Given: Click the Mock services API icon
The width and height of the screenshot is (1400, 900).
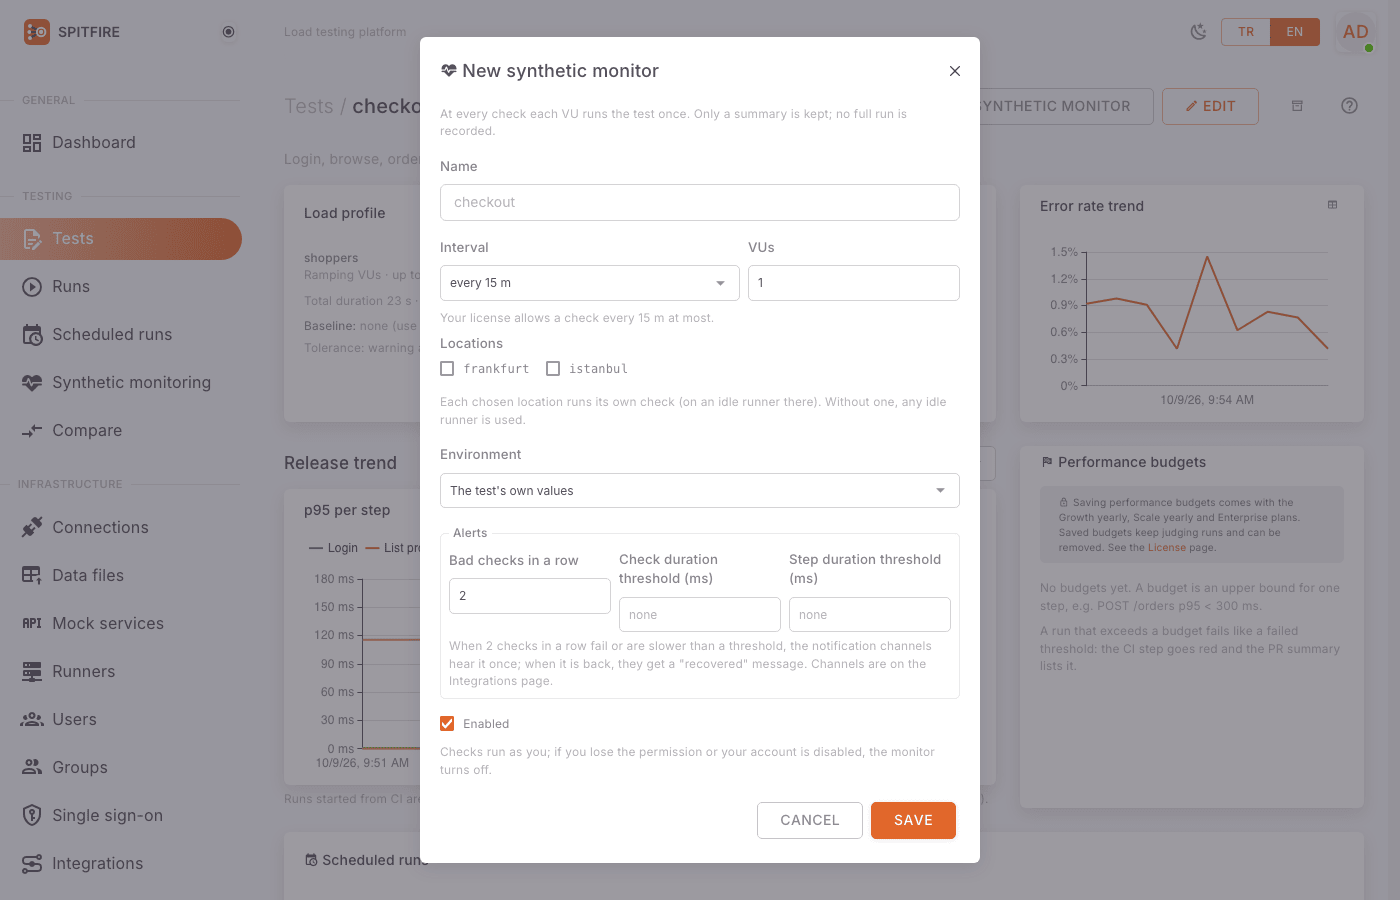Looking at the screenshot, I should (32, 623).
